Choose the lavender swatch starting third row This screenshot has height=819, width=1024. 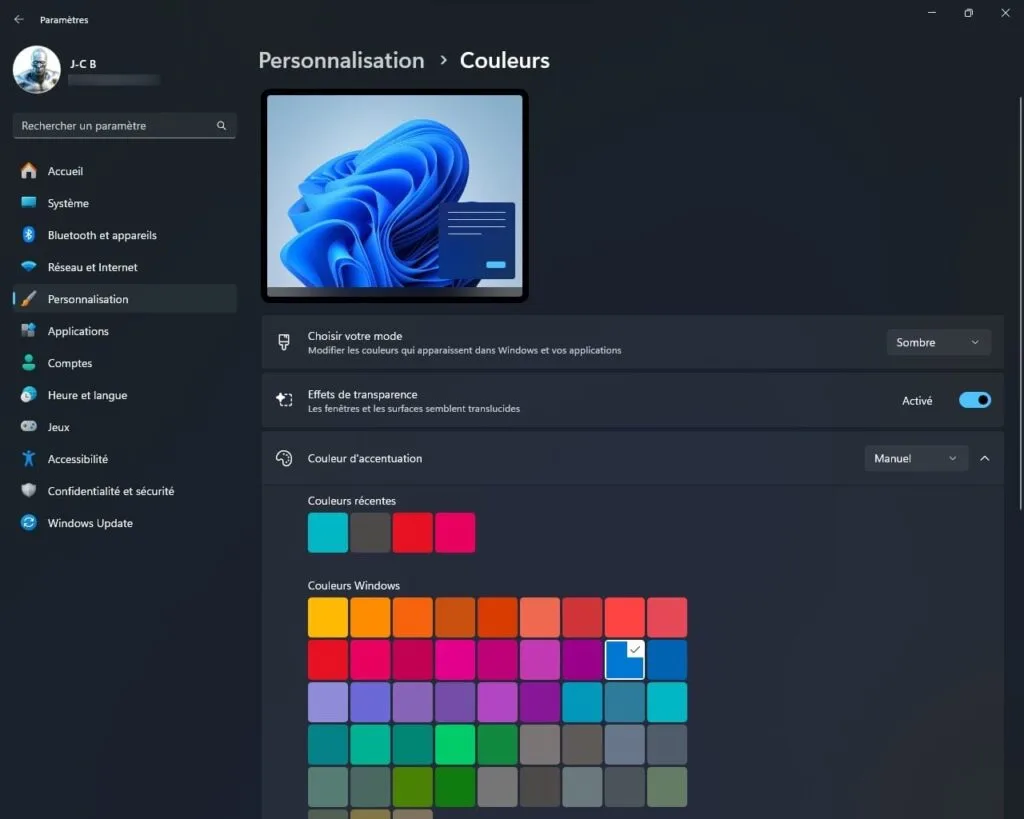point(328,702)
